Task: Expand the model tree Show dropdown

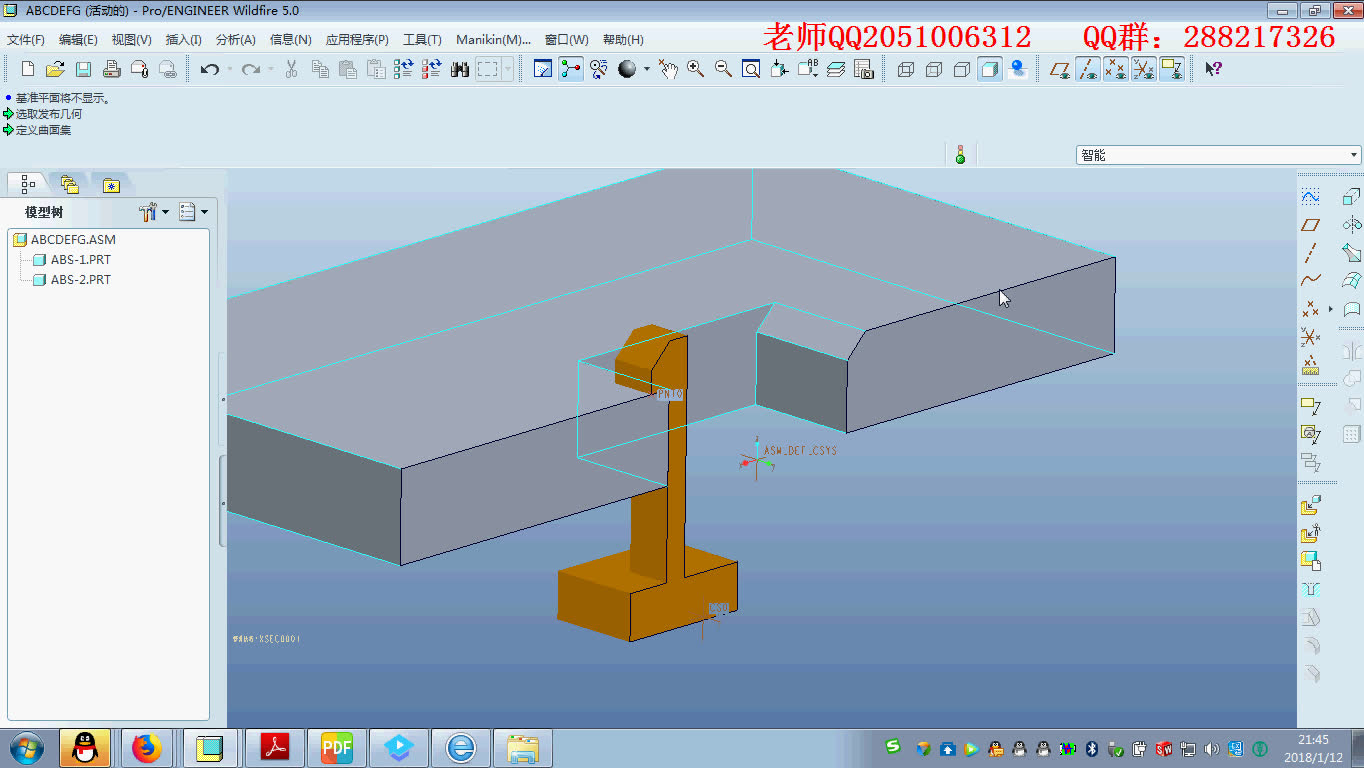Action: 192,212
